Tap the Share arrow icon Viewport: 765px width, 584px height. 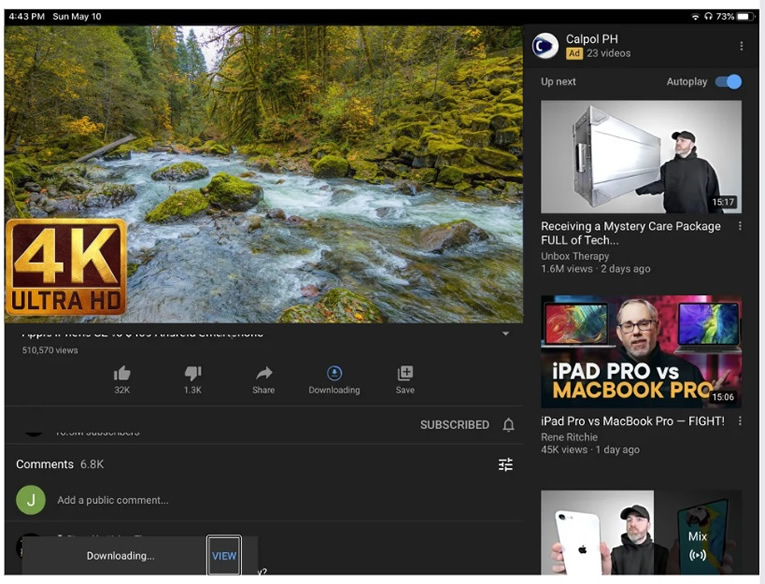click(x=263, y=373)
